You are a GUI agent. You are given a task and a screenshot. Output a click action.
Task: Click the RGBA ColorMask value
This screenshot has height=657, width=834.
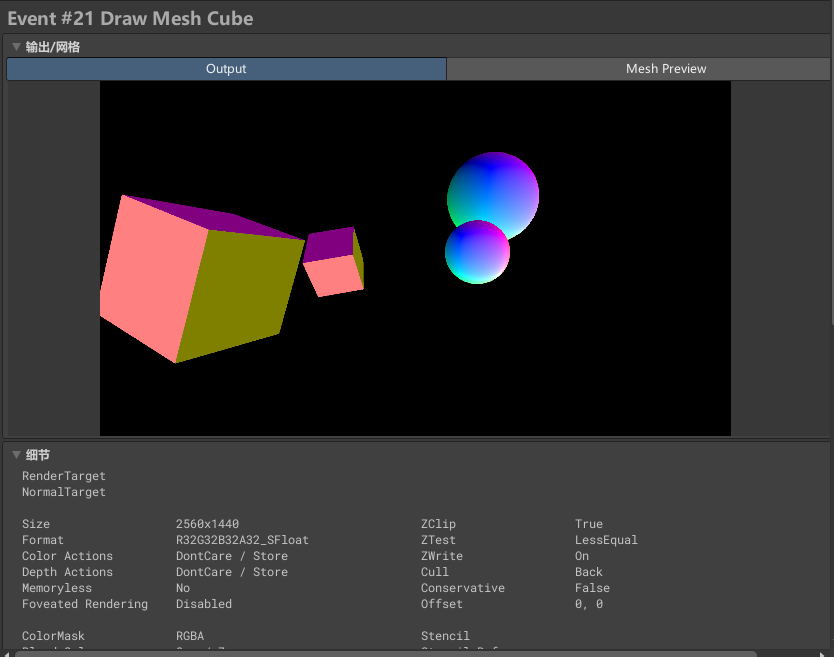click(x=192, y=636)
